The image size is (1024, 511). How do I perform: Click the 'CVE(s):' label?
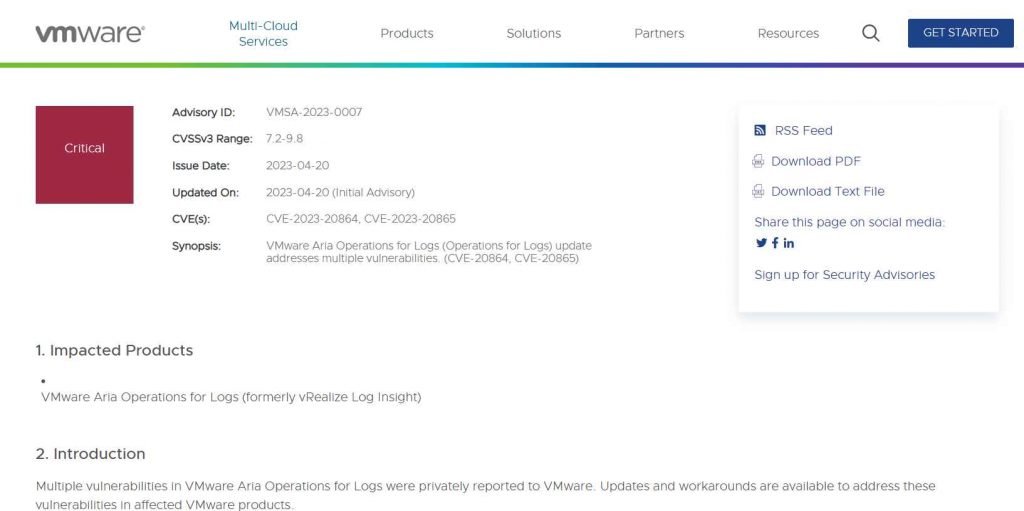(x=191, y=219)
